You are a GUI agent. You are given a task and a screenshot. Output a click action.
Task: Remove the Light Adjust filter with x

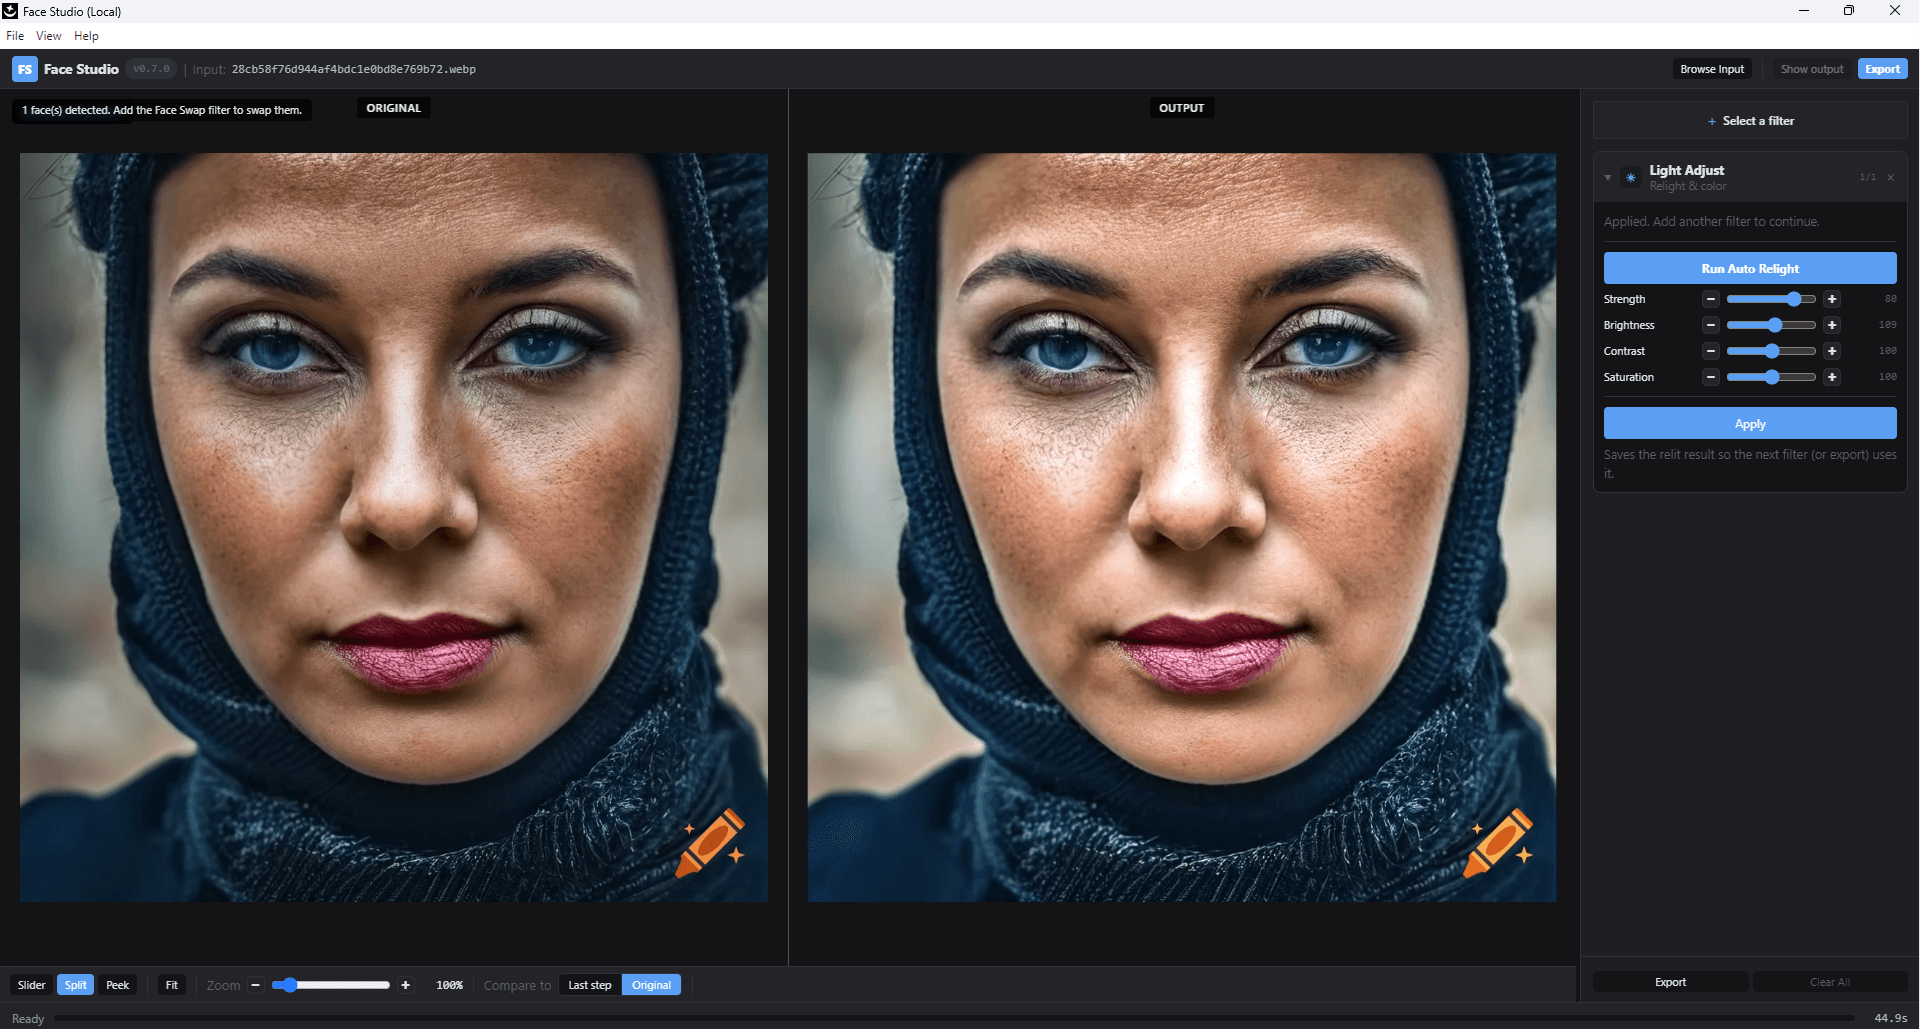(x=1890, y=177)
